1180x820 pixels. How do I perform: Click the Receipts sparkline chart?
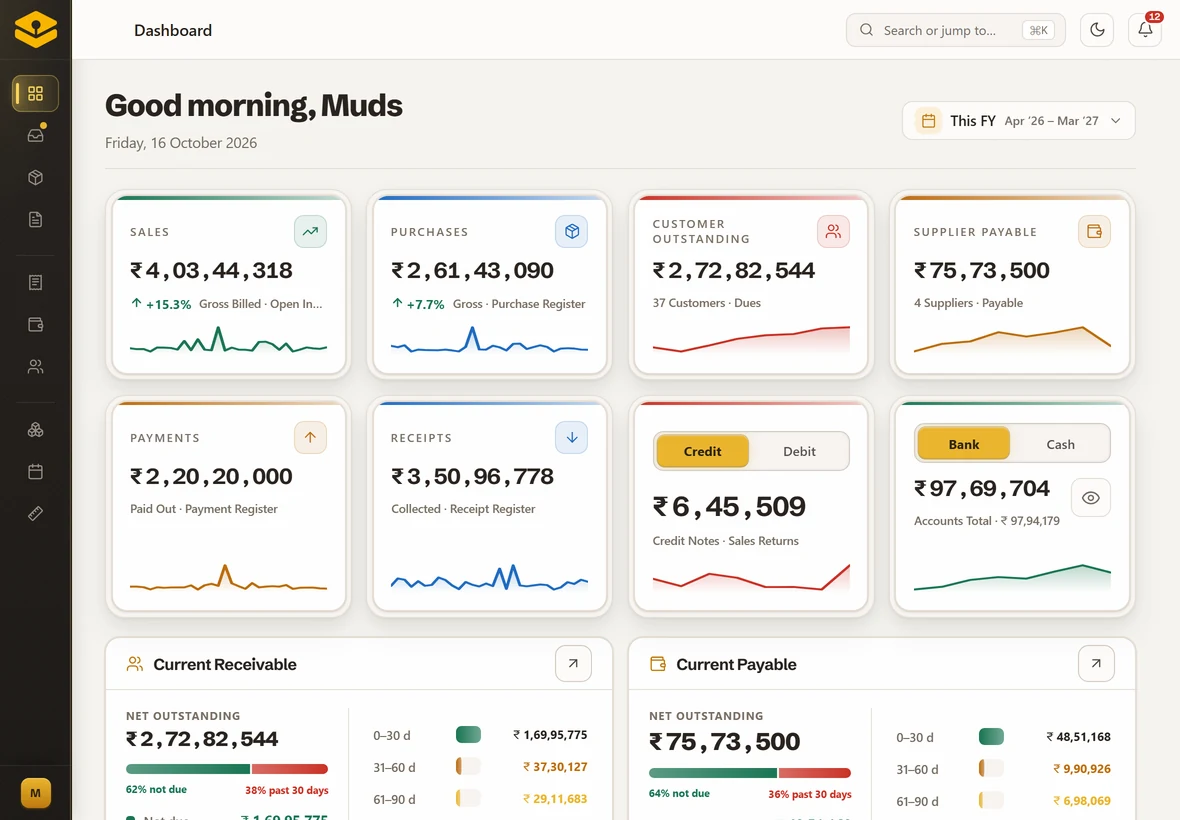point(489,578)
